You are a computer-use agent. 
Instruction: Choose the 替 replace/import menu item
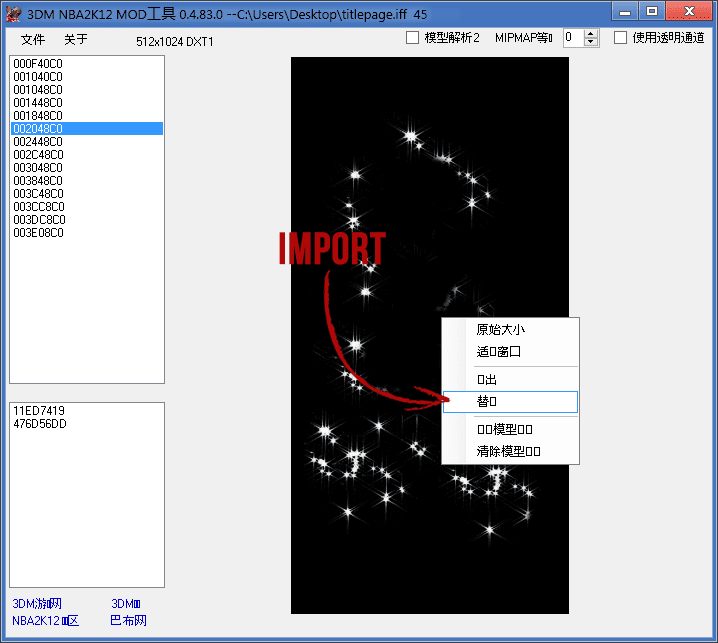[510, 402]
